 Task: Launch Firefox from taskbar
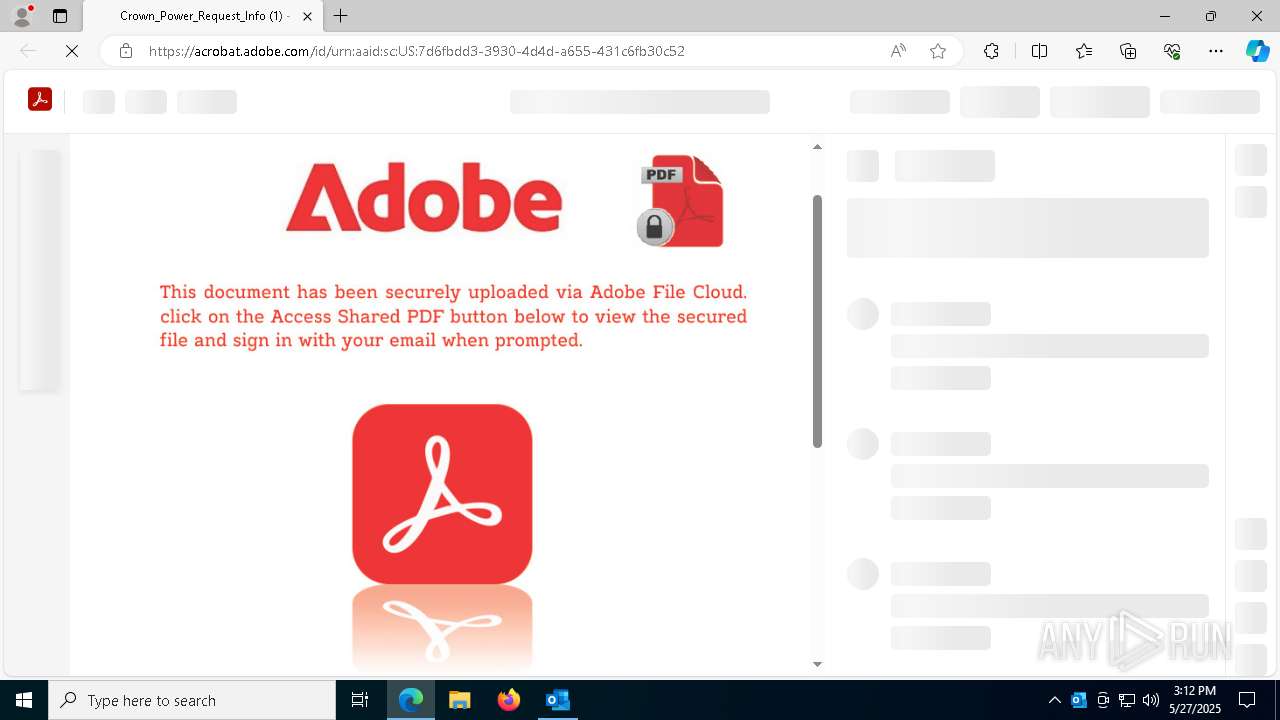(508, 700)
